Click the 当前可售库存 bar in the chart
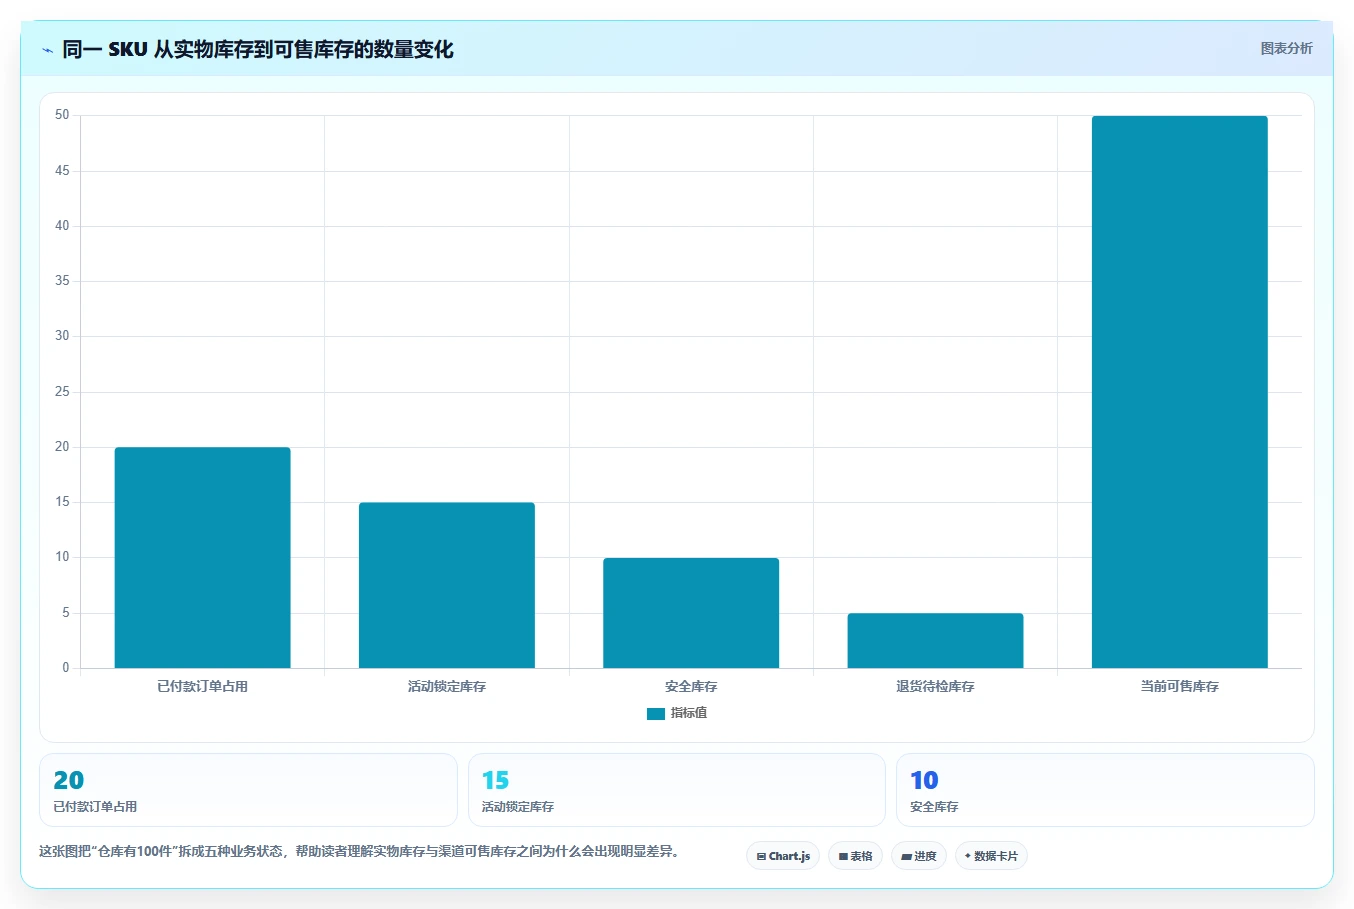The width and height of the screenshot is (1354, 909). pyautogui.click(x=1180, y=392)
